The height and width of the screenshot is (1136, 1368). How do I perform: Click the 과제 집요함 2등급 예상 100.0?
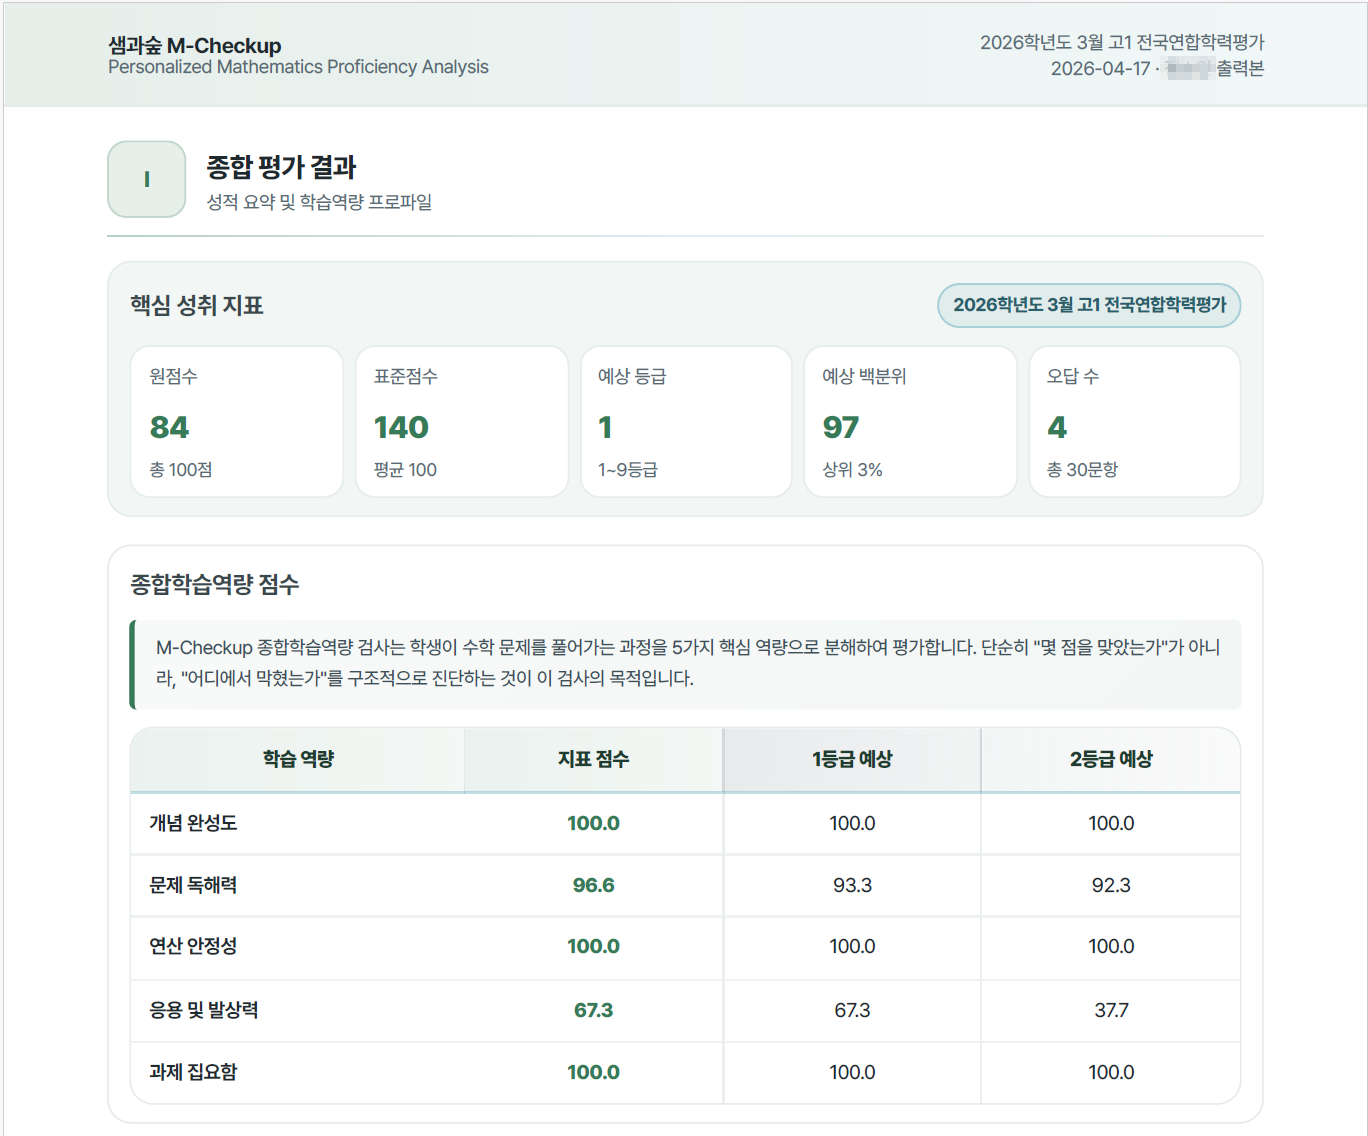1111,1072
